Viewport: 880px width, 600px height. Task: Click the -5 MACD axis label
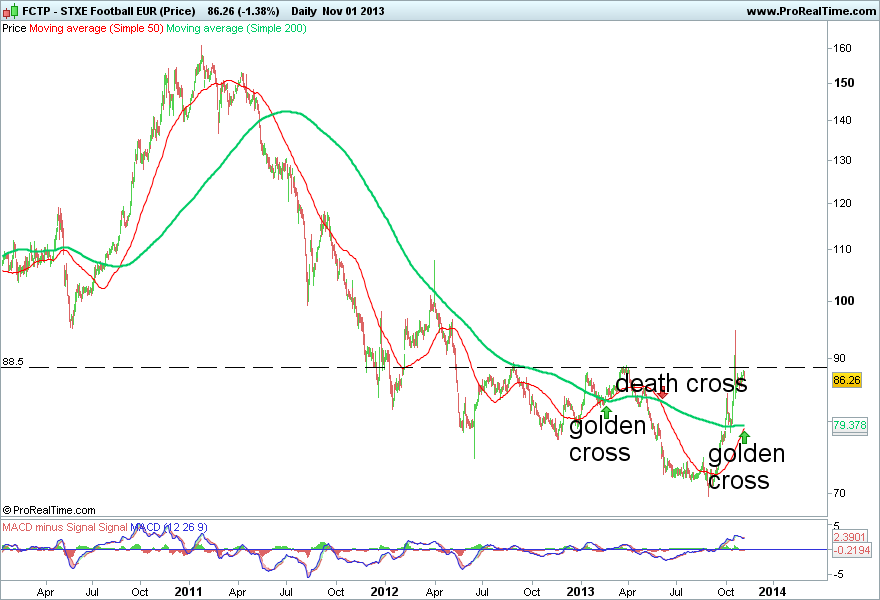tap(837, 575)
